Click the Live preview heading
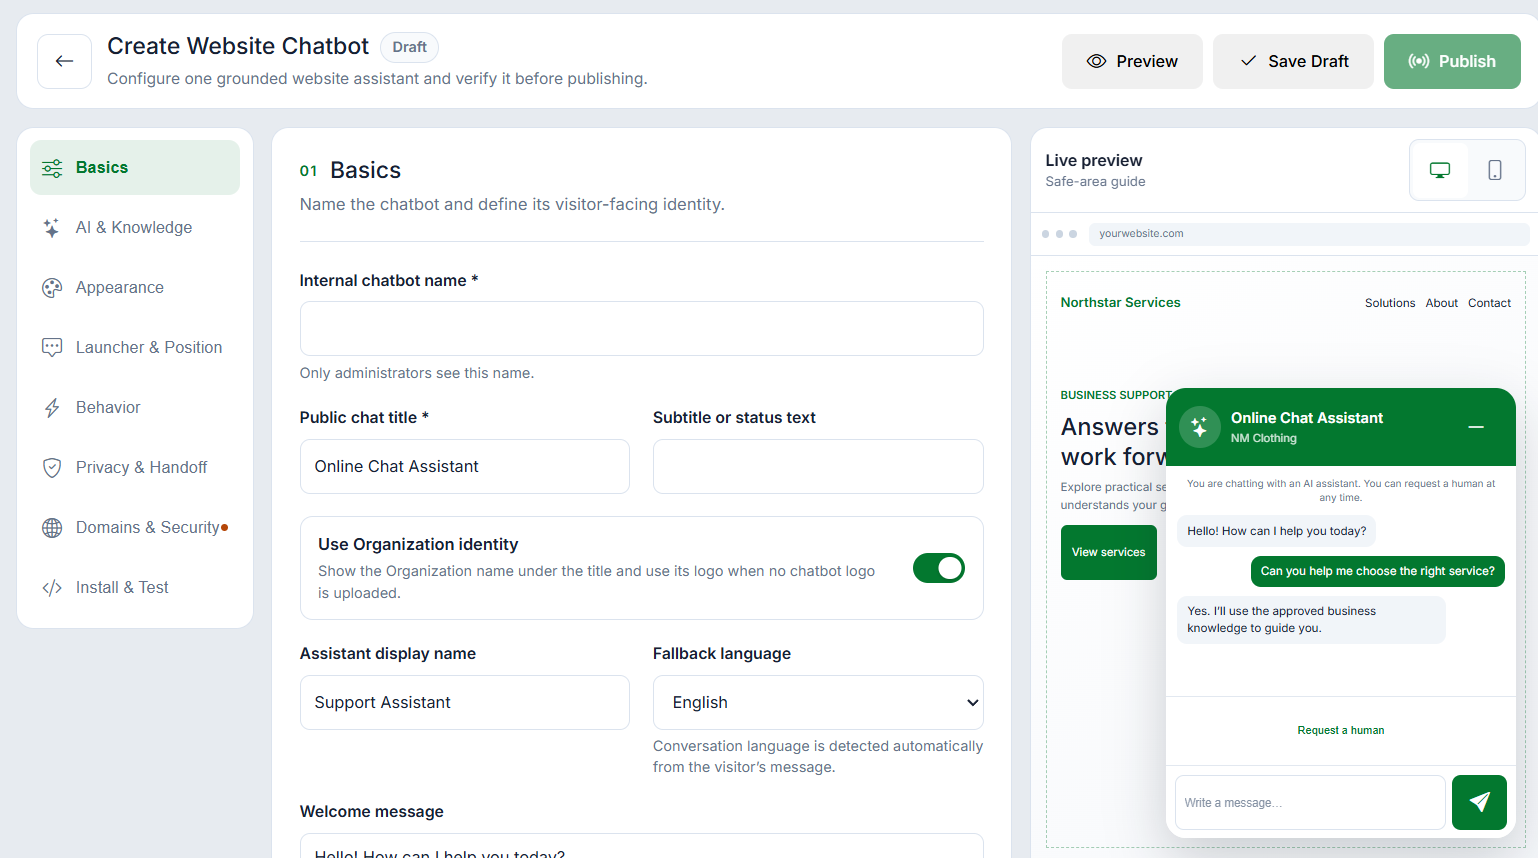 1093,160
